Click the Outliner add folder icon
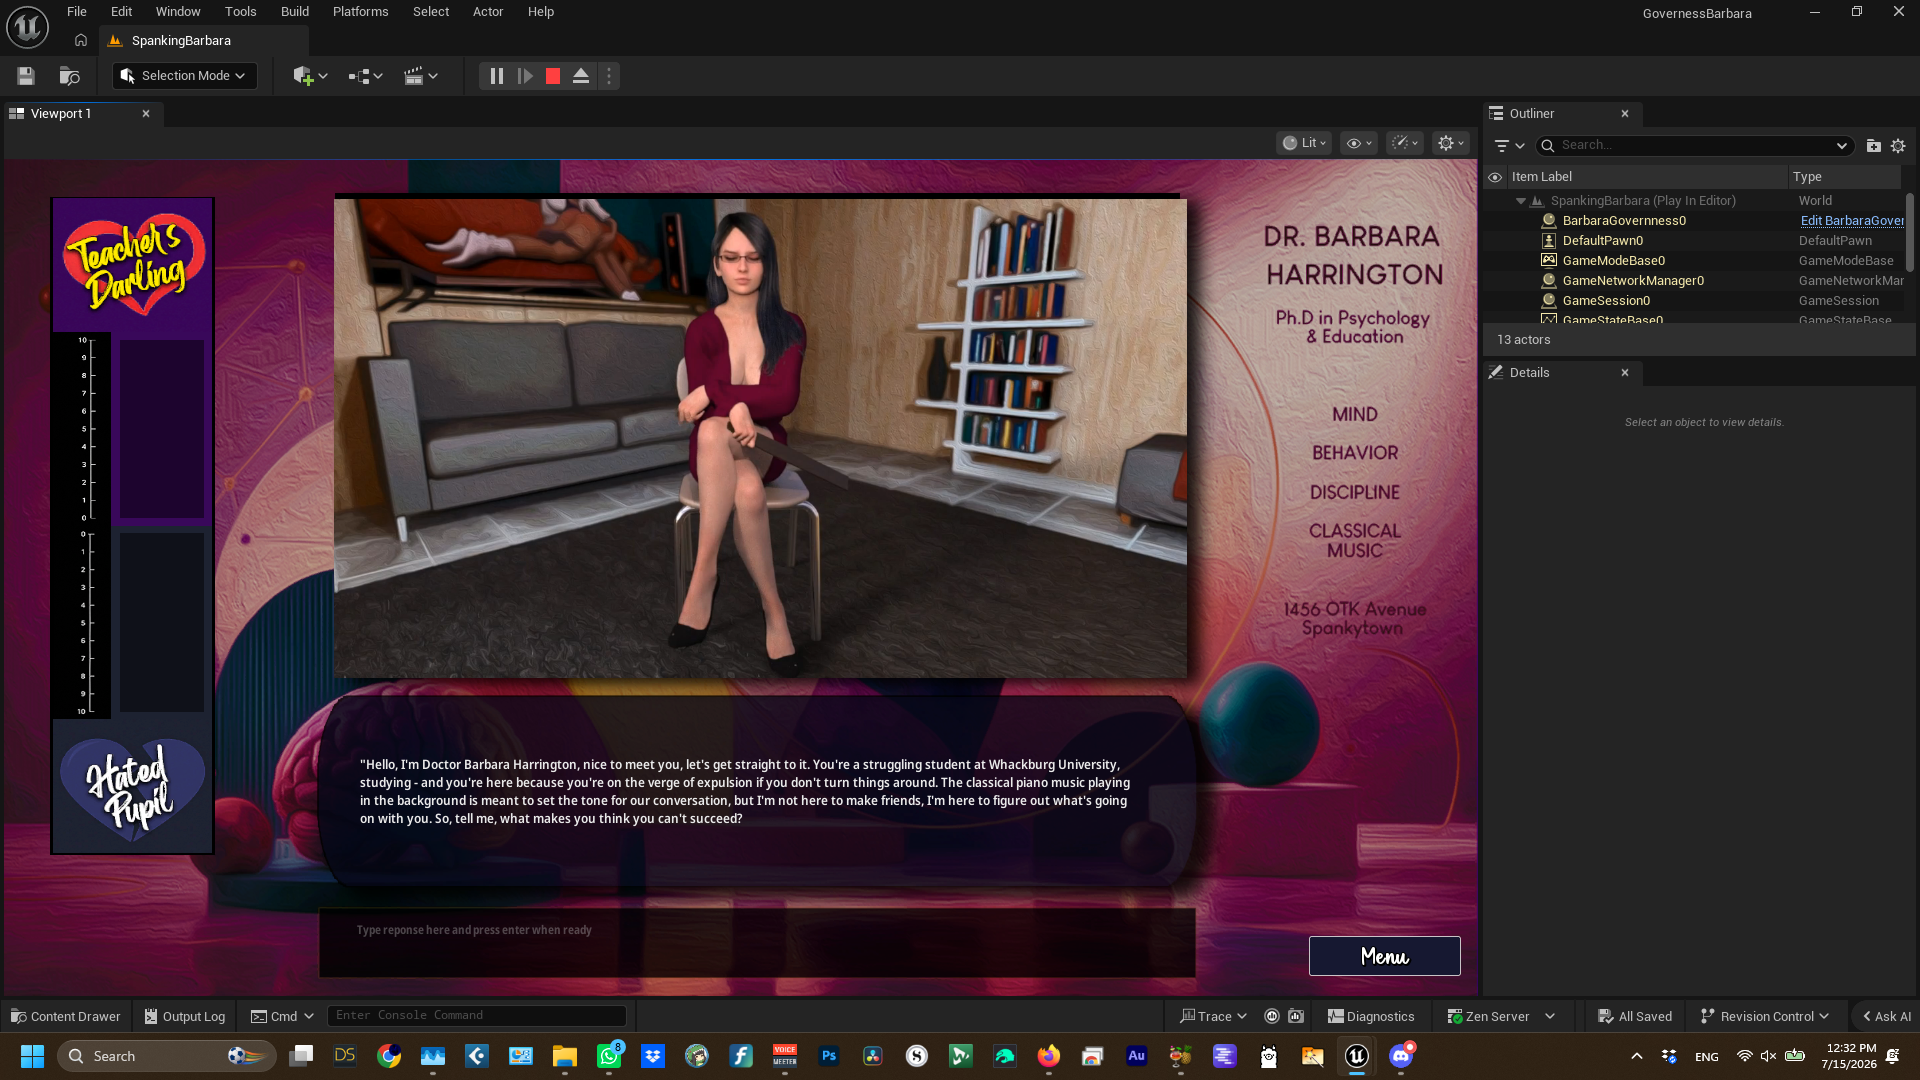This screenshot has height=1080, width=1920. coord(1874,146)
